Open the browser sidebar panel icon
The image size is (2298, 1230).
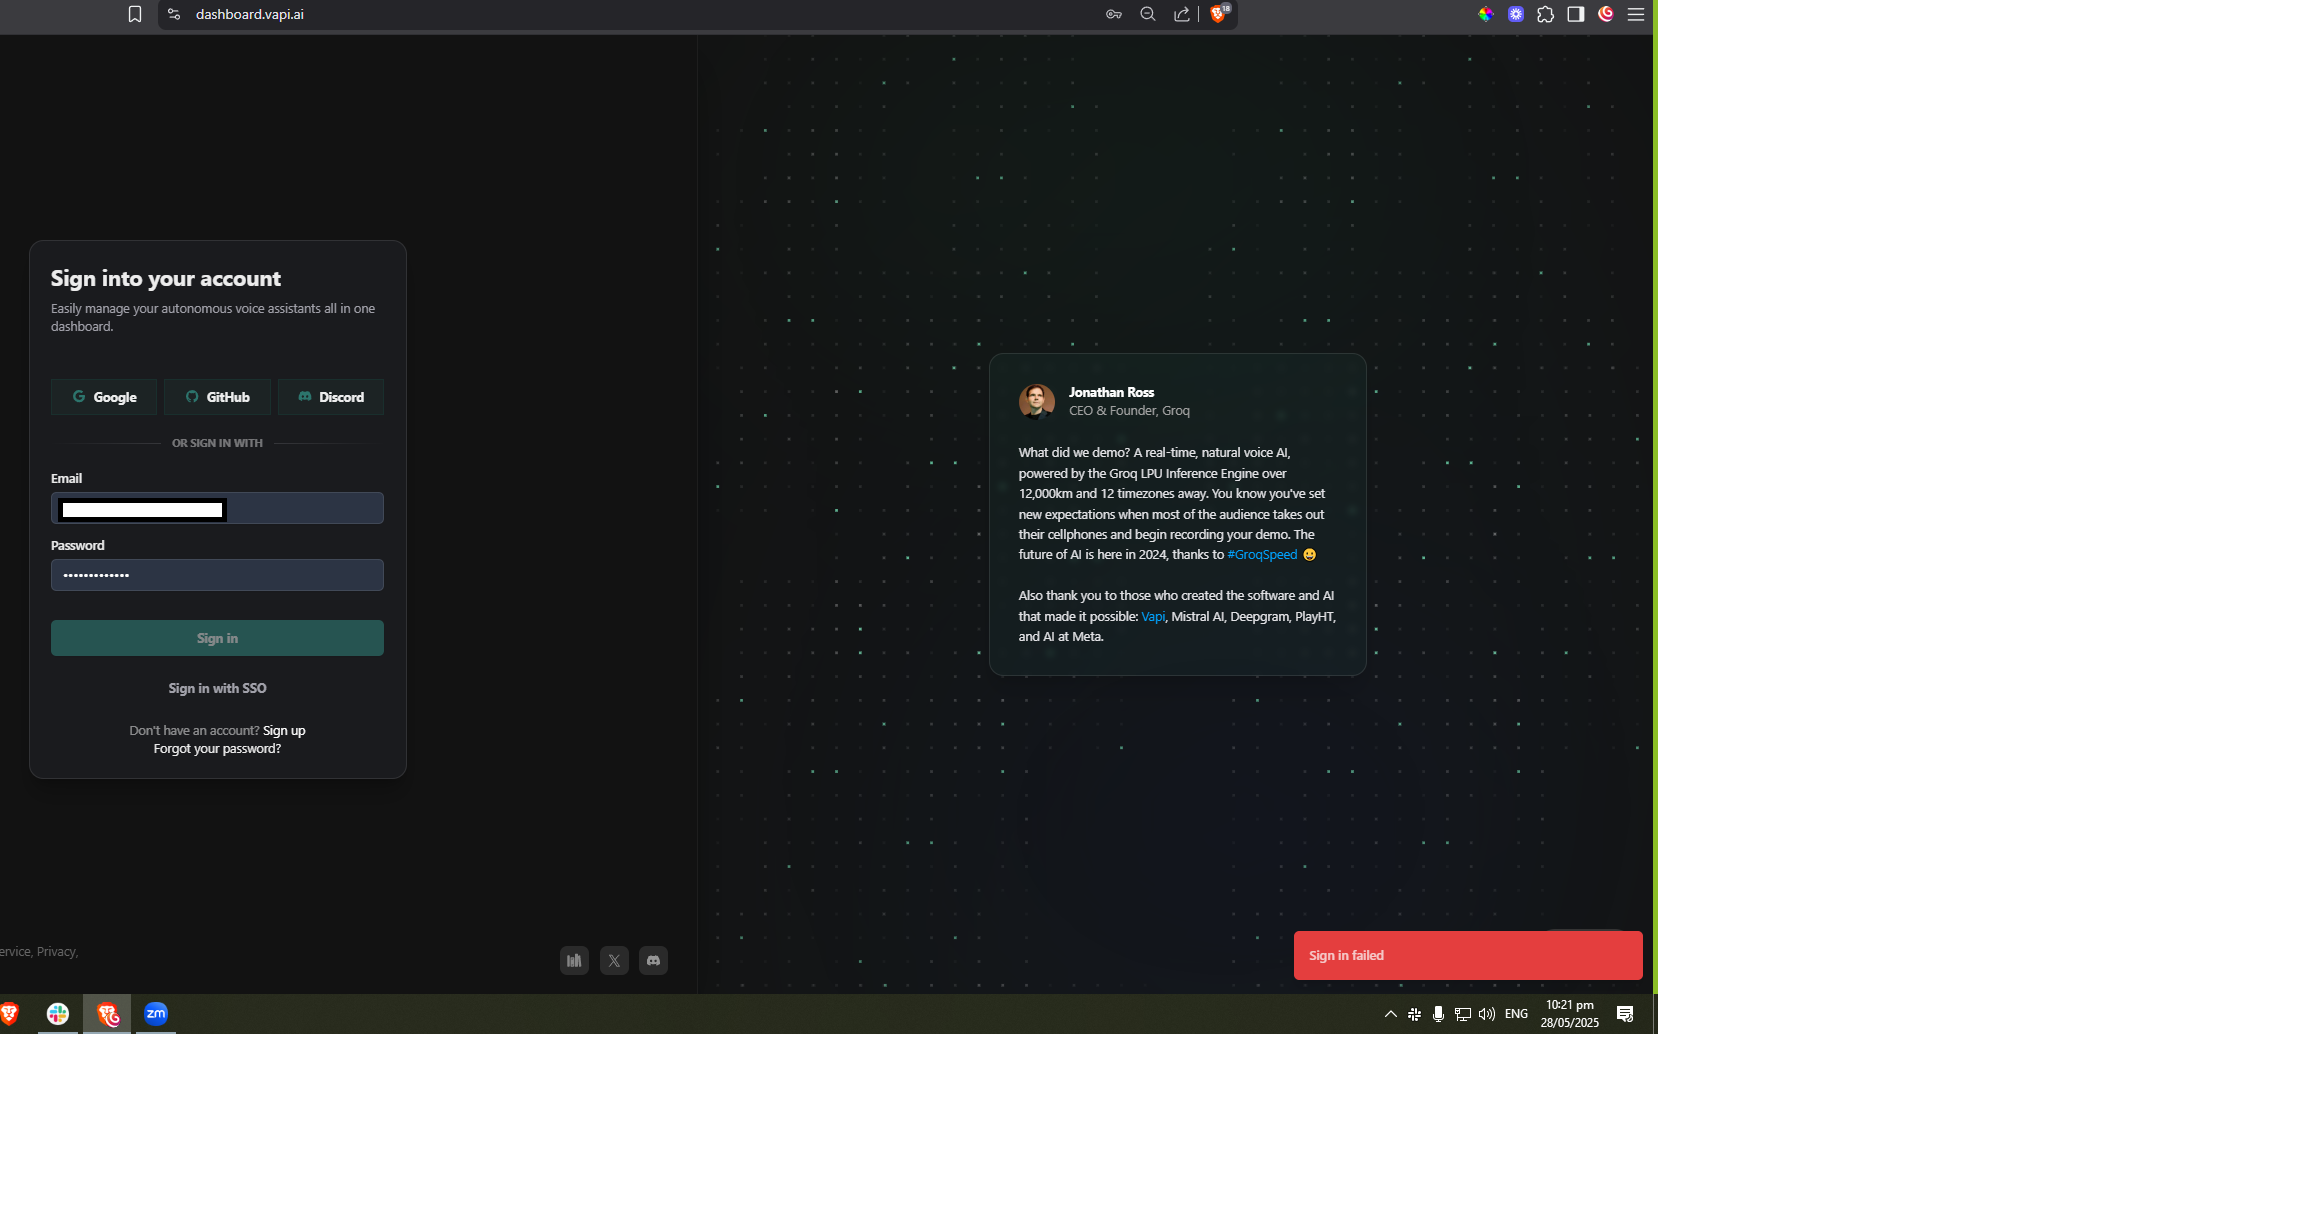[x=1576, y=14]
